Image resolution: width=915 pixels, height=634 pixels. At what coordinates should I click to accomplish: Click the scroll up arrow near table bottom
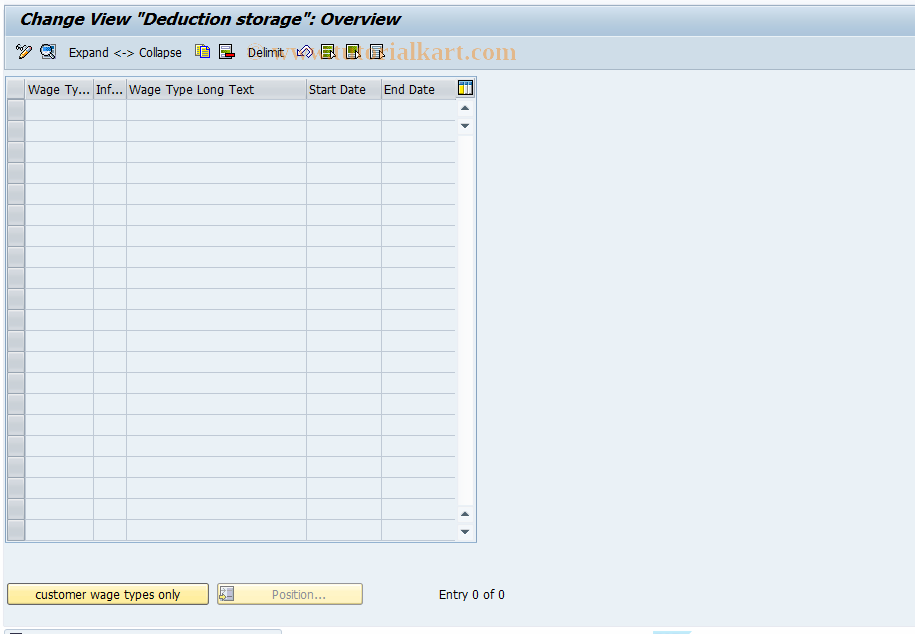coord(465,514)
